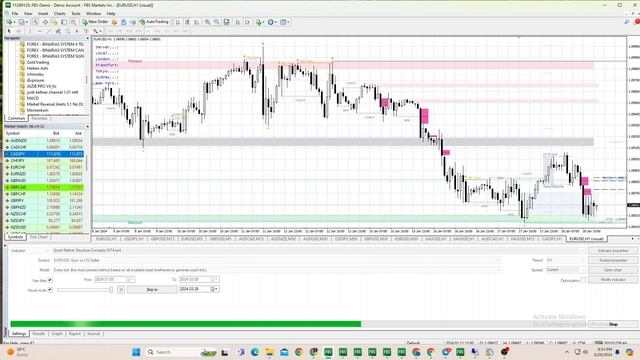Open the indicators list dropdown in toolbar
640x360 pixels.
[259, 22]
